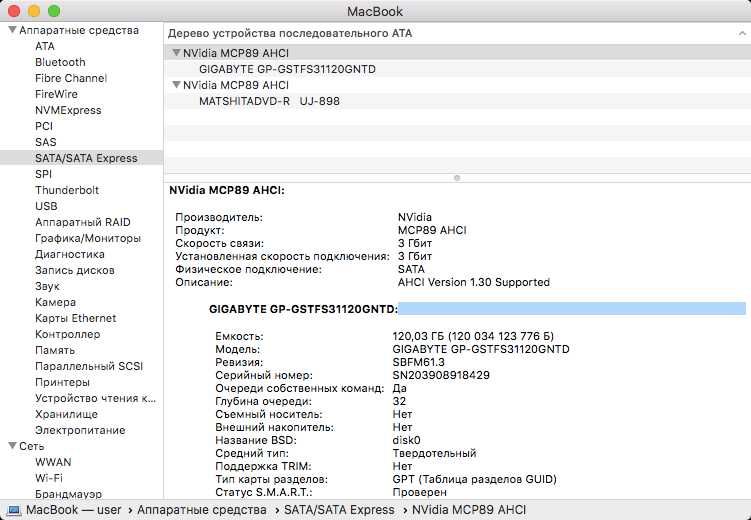Collapse the Аппаратные средства section
This screenshot has height=520, width=751.
(x=12, y=30)
